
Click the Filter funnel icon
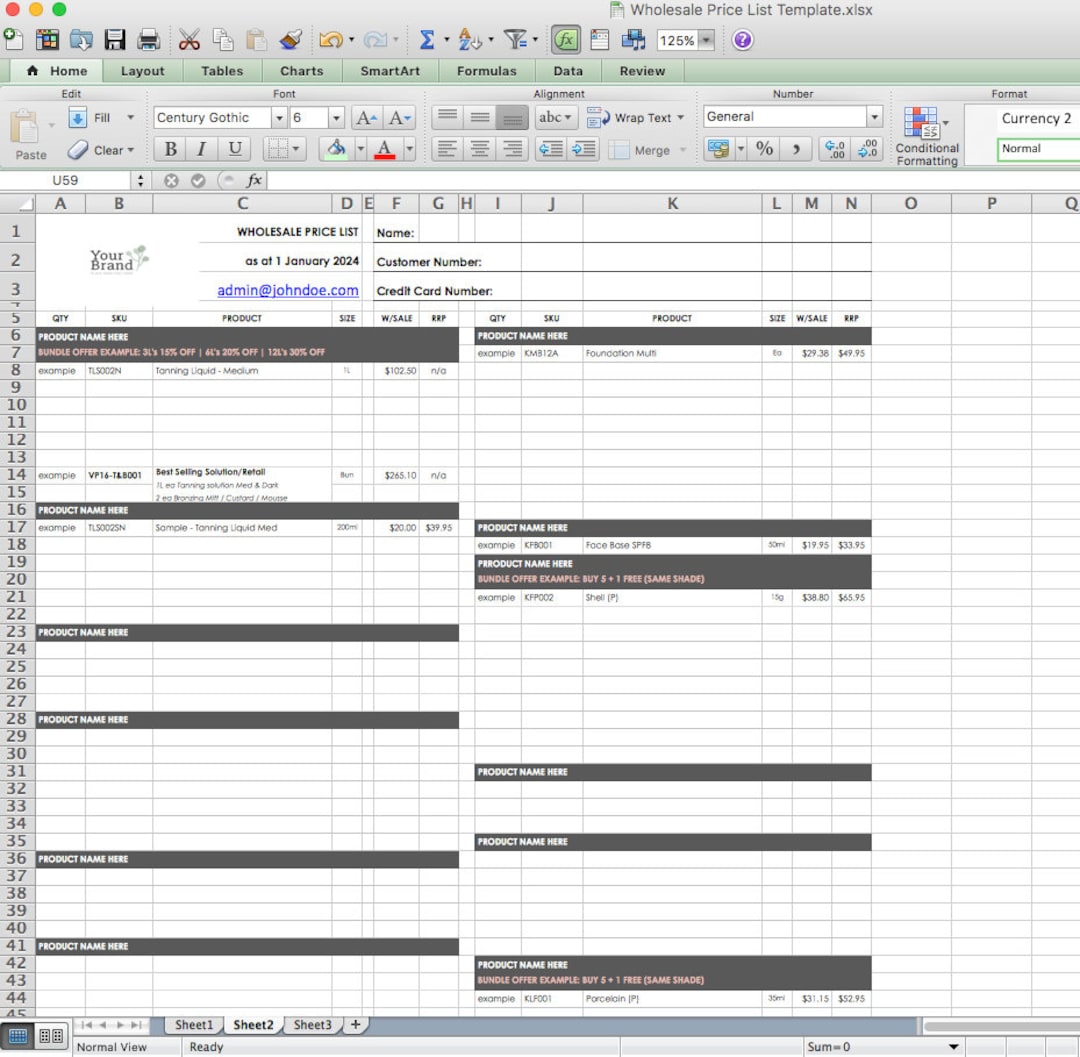pyautogui.click(x=515, y=39)
